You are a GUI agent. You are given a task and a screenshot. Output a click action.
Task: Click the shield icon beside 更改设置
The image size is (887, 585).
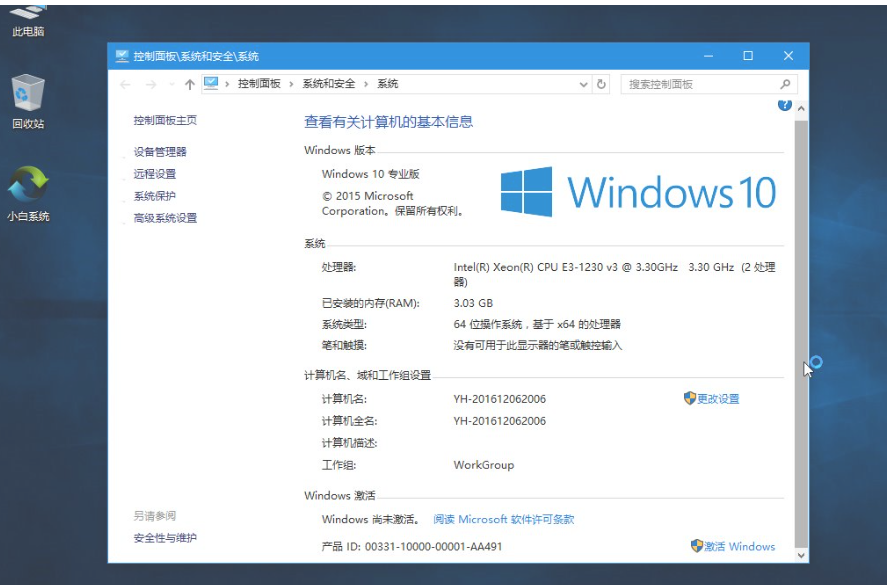pyautogui.click(x=689, y=398)
